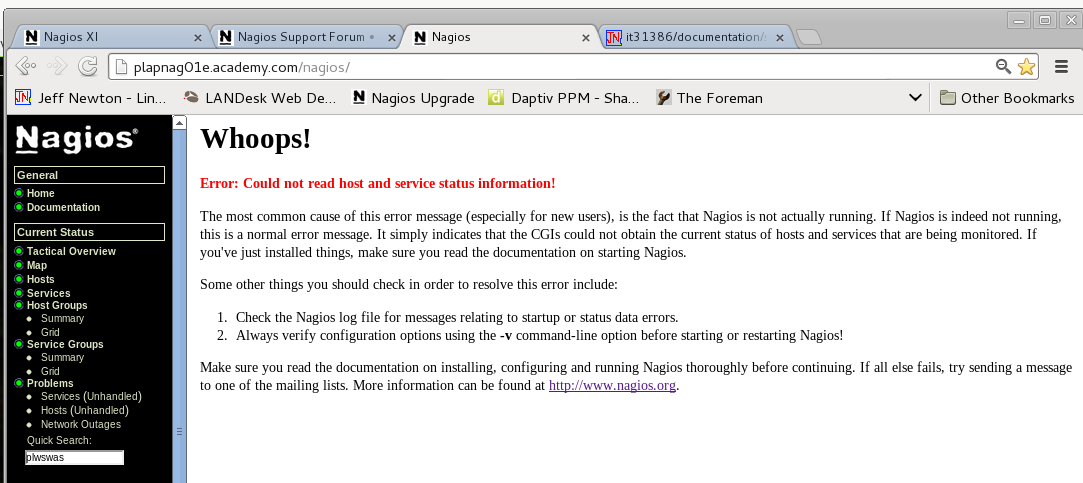Click the zoom magnifier icon in address bar

[x=1003, y=67]
